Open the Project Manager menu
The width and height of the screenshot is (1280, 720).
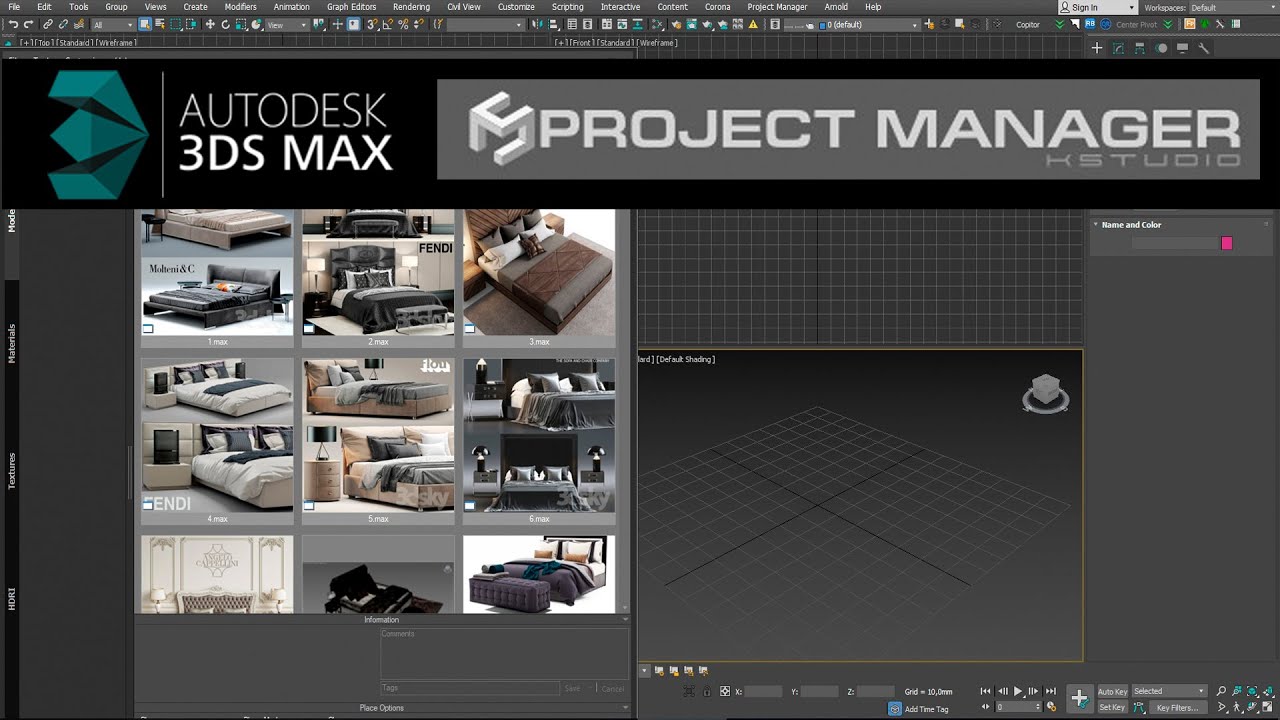[x=777, y=7]
